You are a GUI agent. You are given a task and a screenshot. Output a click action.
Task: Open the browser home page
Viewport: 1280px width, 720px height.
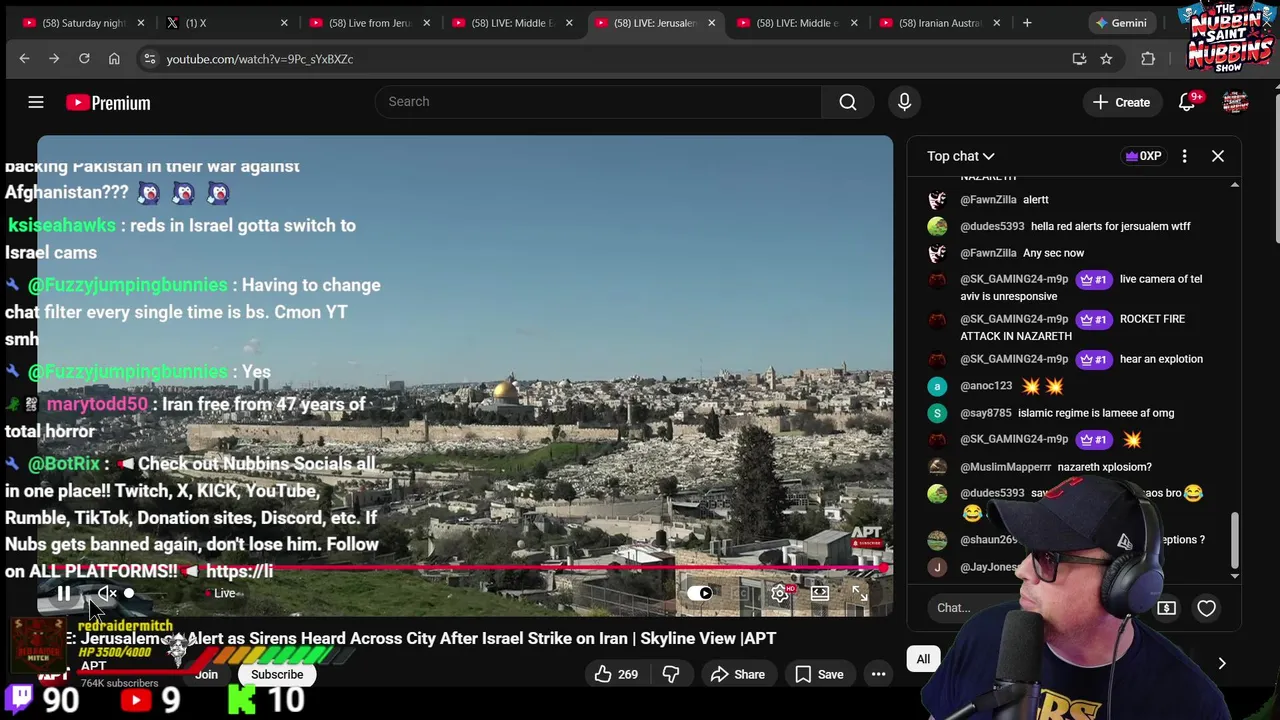pos(114,59)
